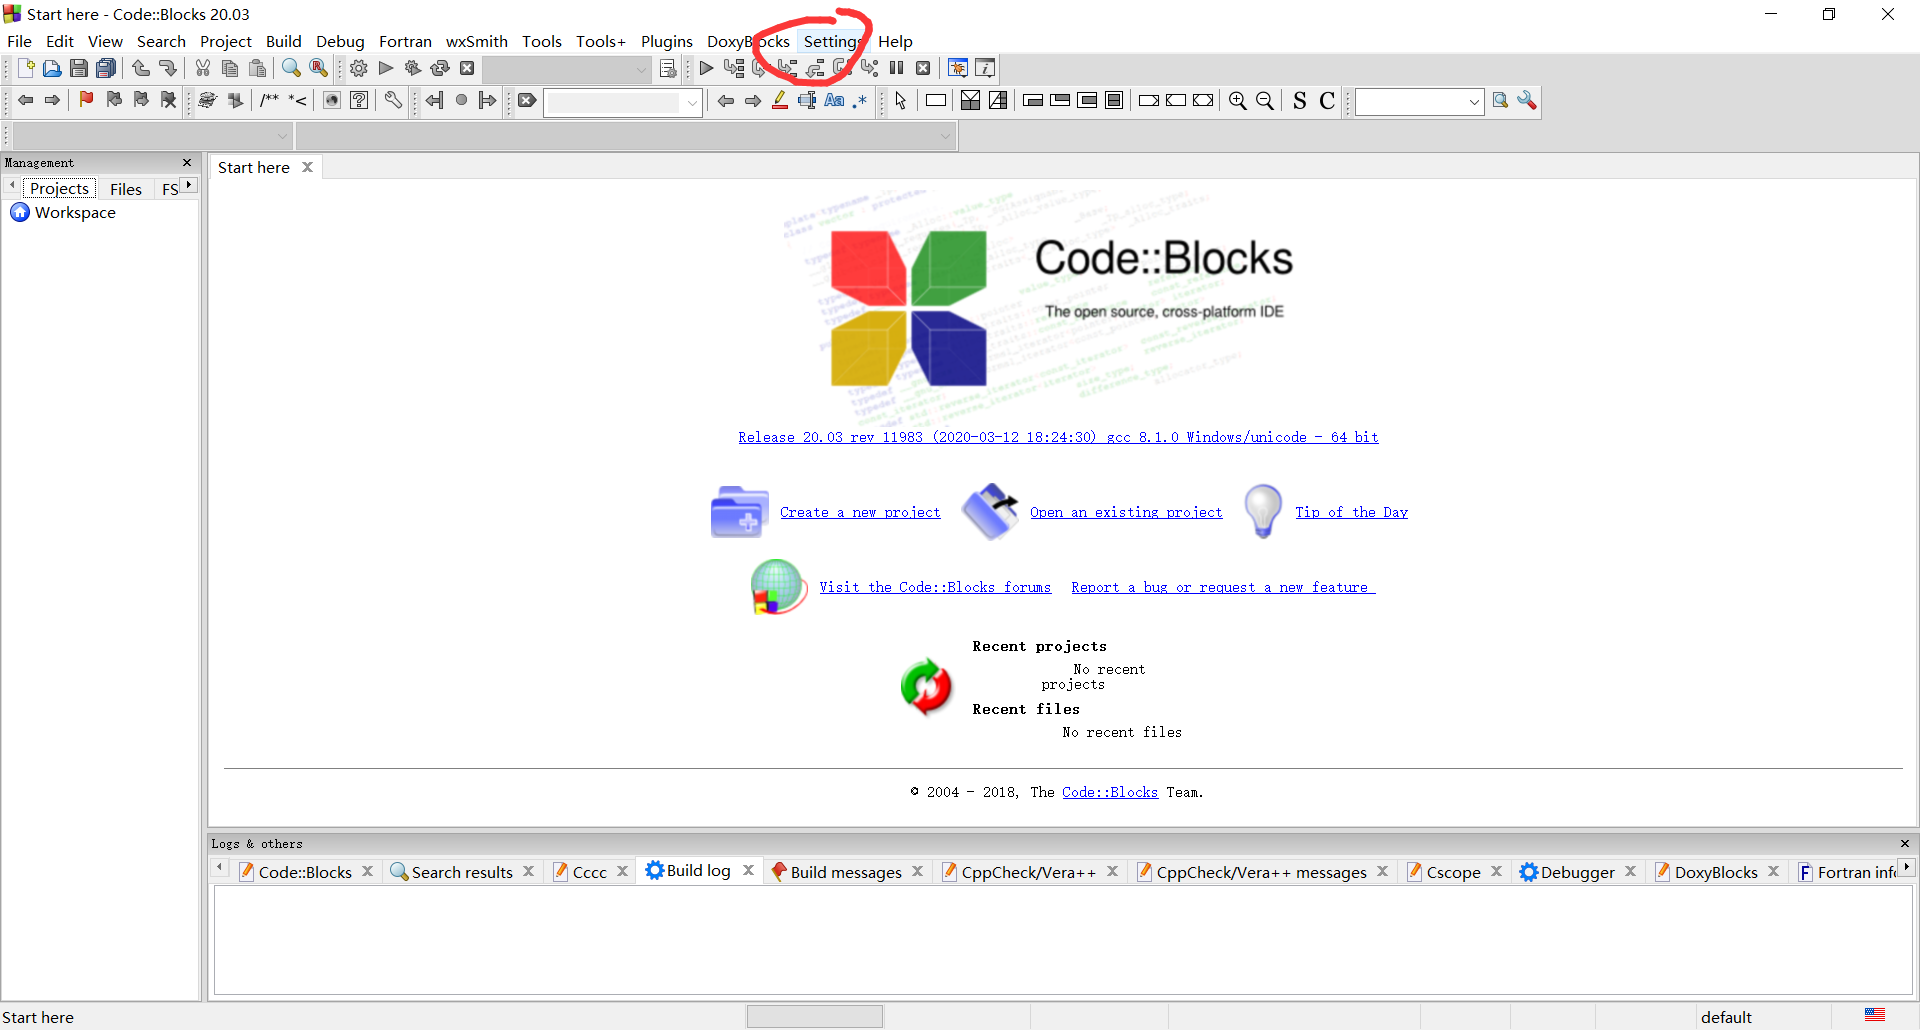Screen dimensions: 1920x1030
Task: Zoom out using the minus magnifier
Action: [x=1265, y=100]
